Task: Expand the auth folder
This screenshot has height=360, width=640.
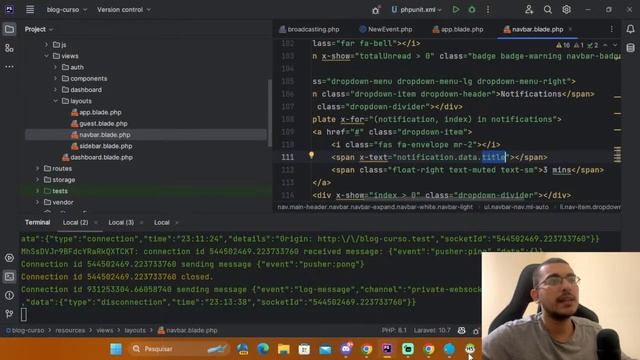Action: click(56, 67)
